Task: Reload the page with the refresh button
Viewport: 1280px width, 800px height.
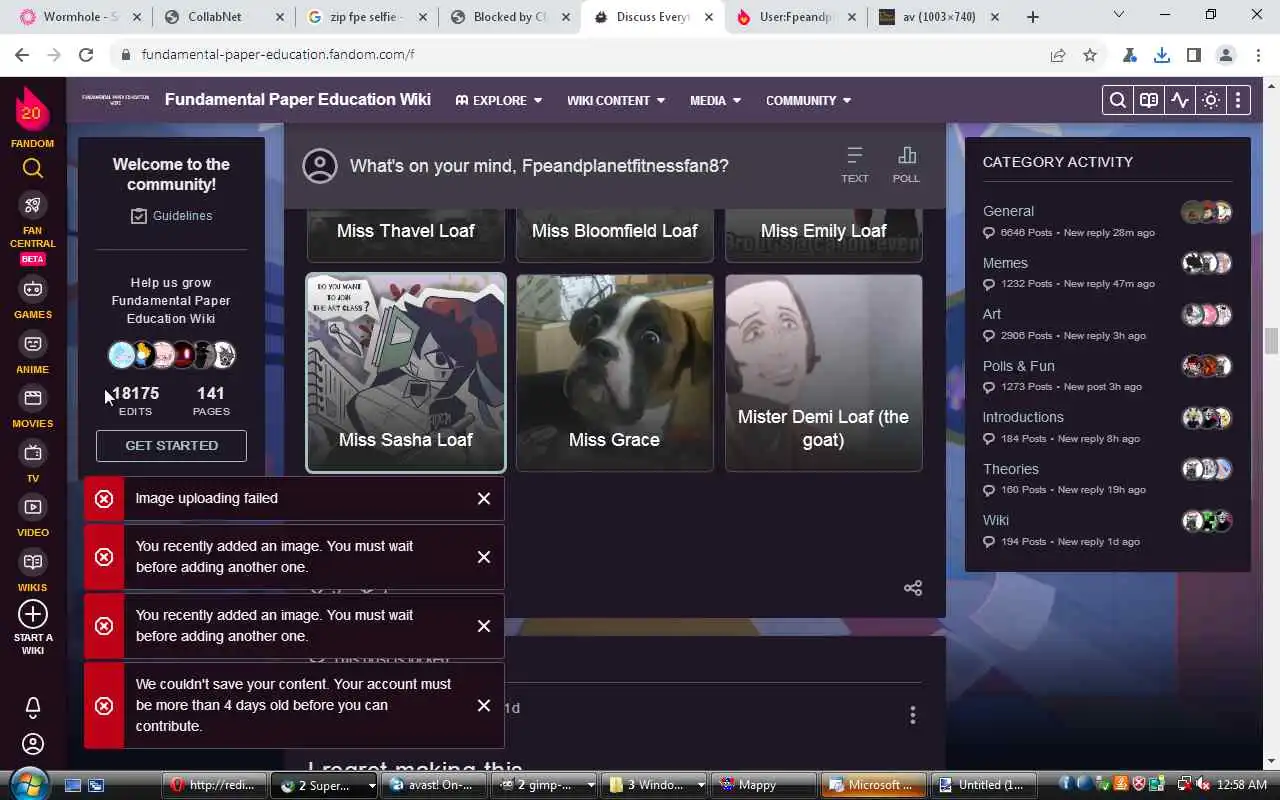Action: [x=86, y=55]
